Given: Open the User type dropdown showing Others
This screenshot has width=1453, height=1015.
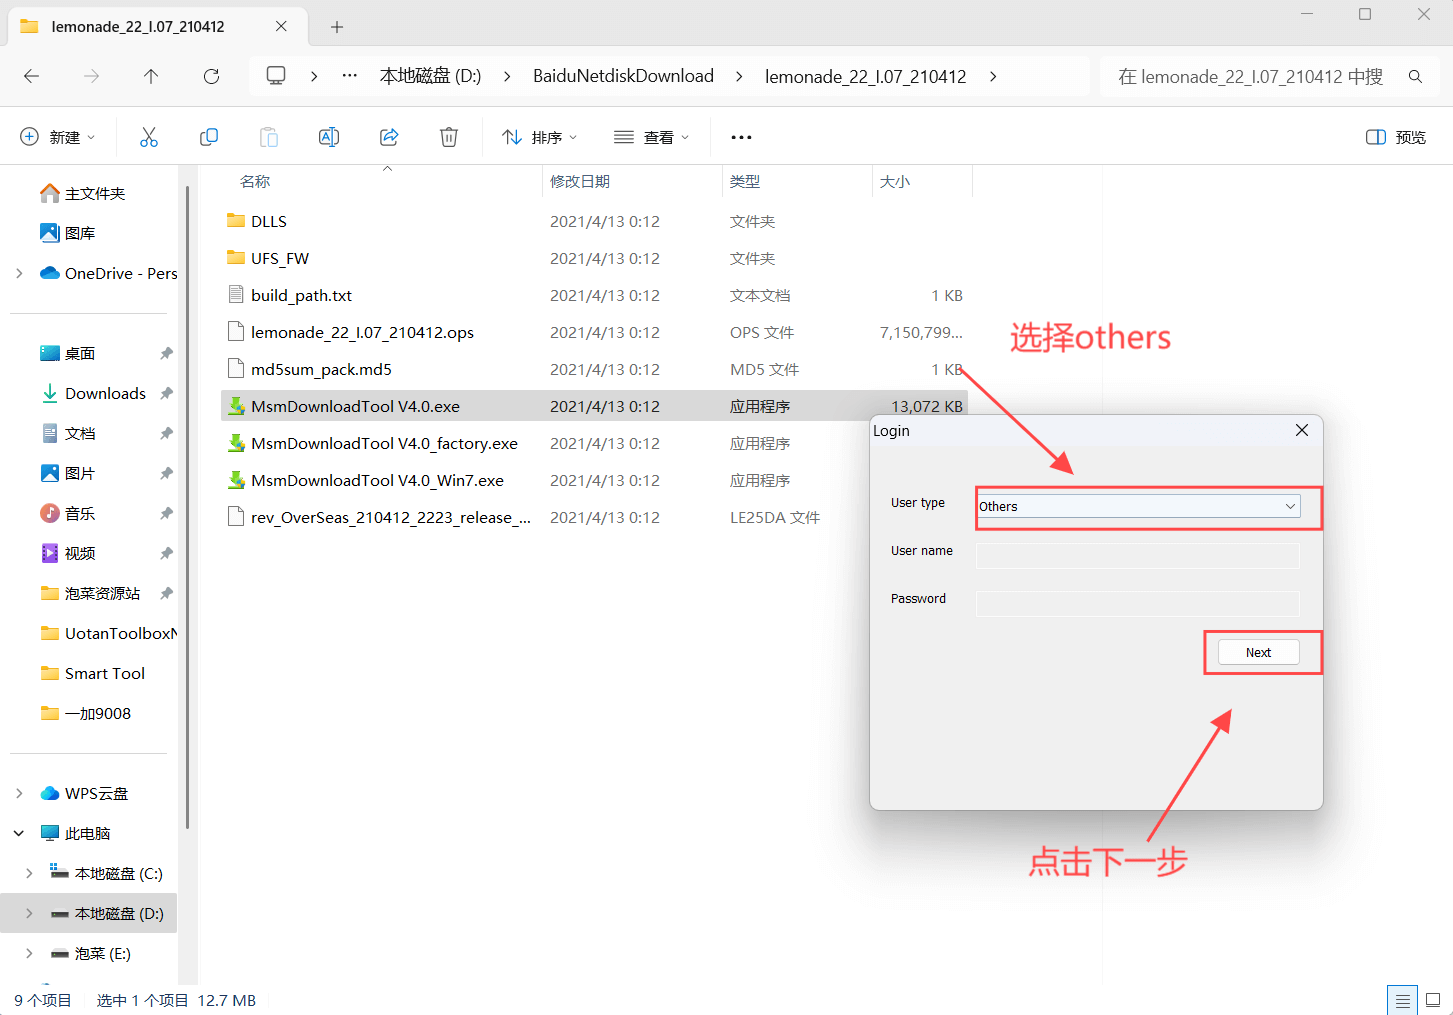Looking at the screenshot, I should [x=1138, y=506].
